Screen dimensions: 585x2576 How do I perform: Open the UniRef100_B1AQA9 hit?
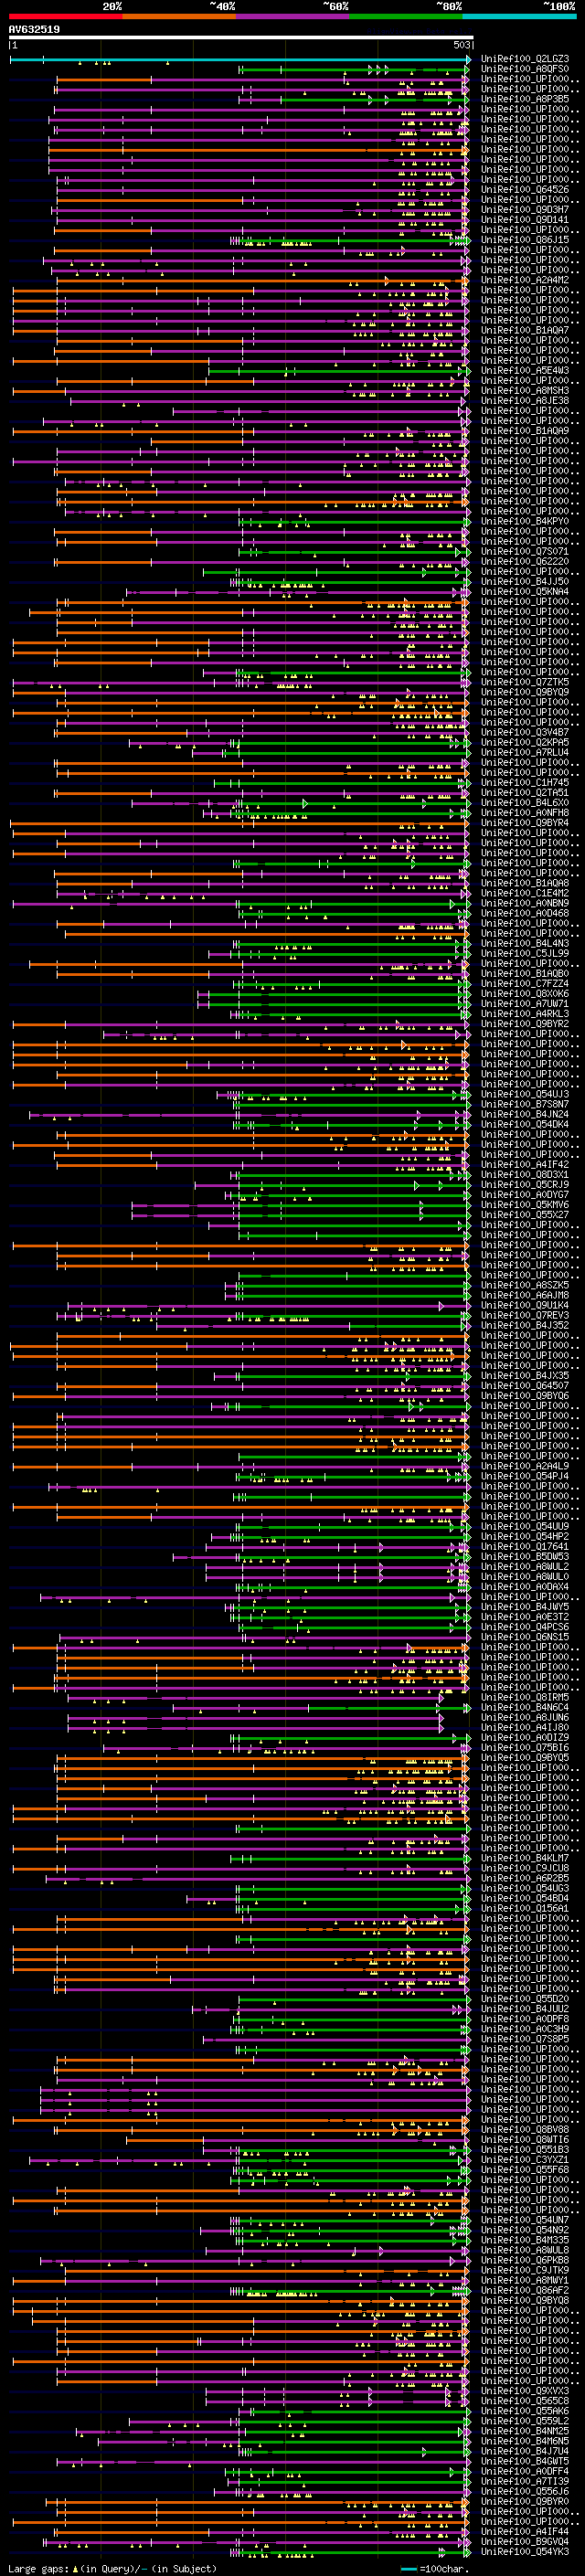(x=524, y=431)
